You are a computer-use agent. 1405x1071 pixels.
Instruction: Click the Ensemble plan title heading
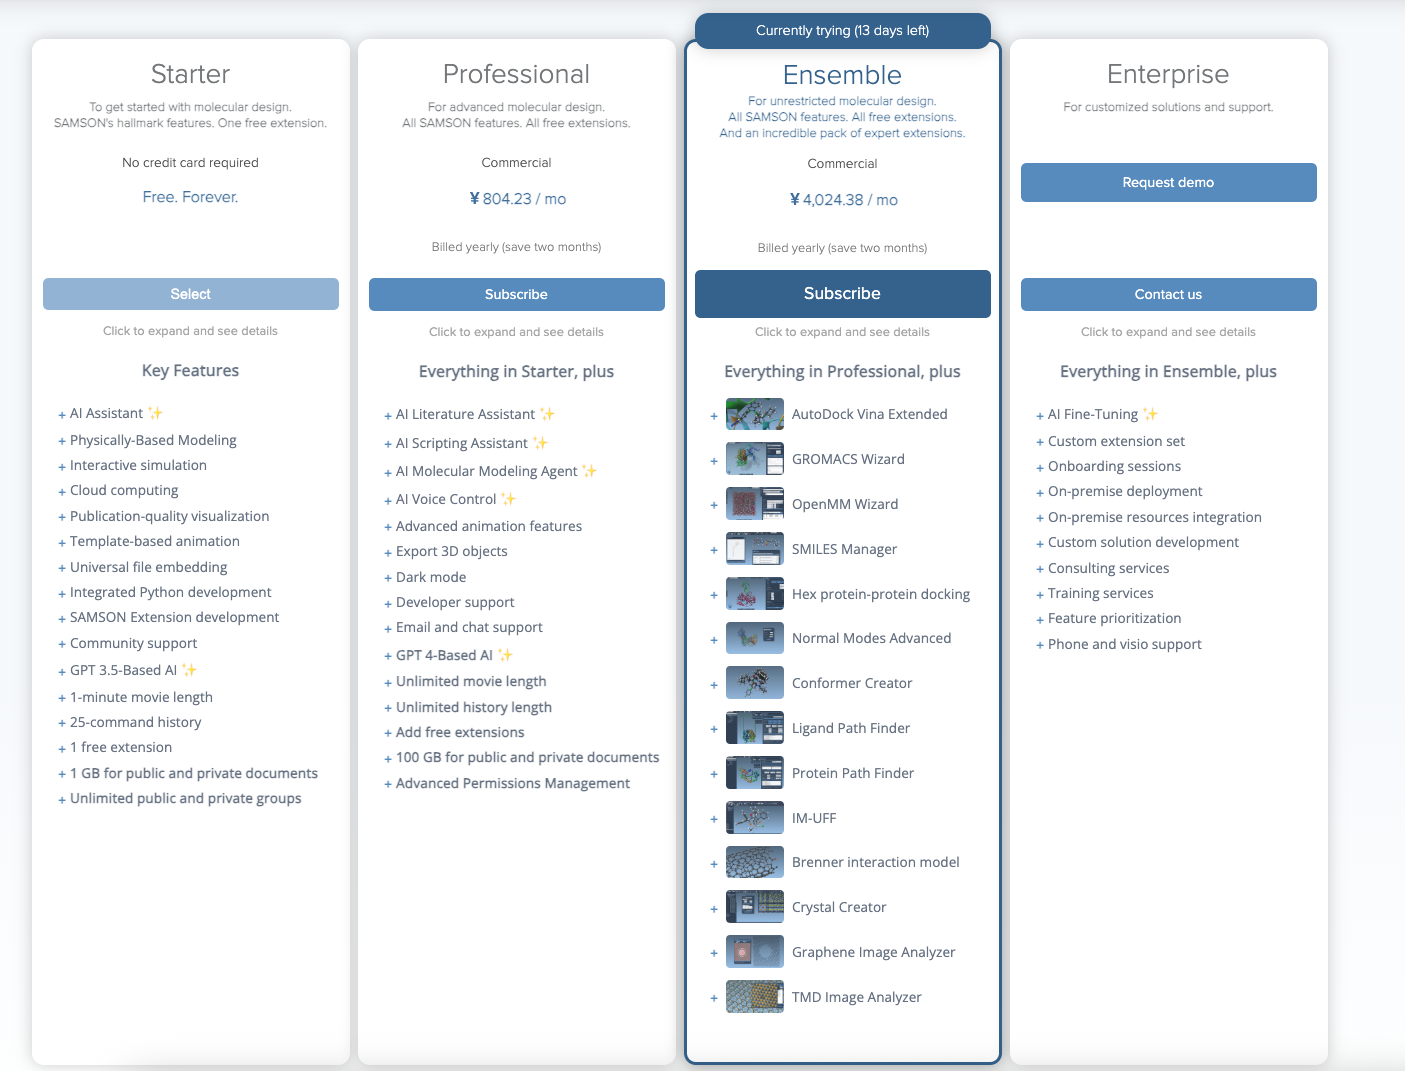(x=842, y=75)
